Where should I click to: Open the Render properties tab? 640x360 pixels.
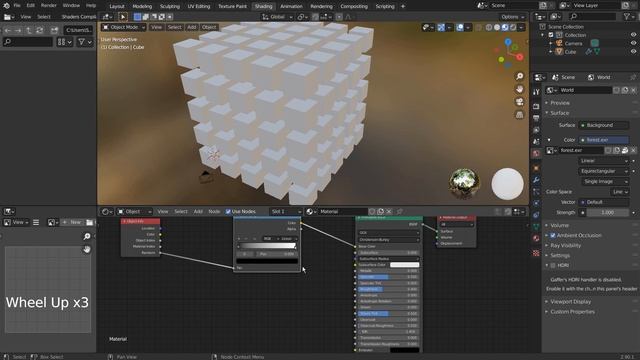pos(536,106)
